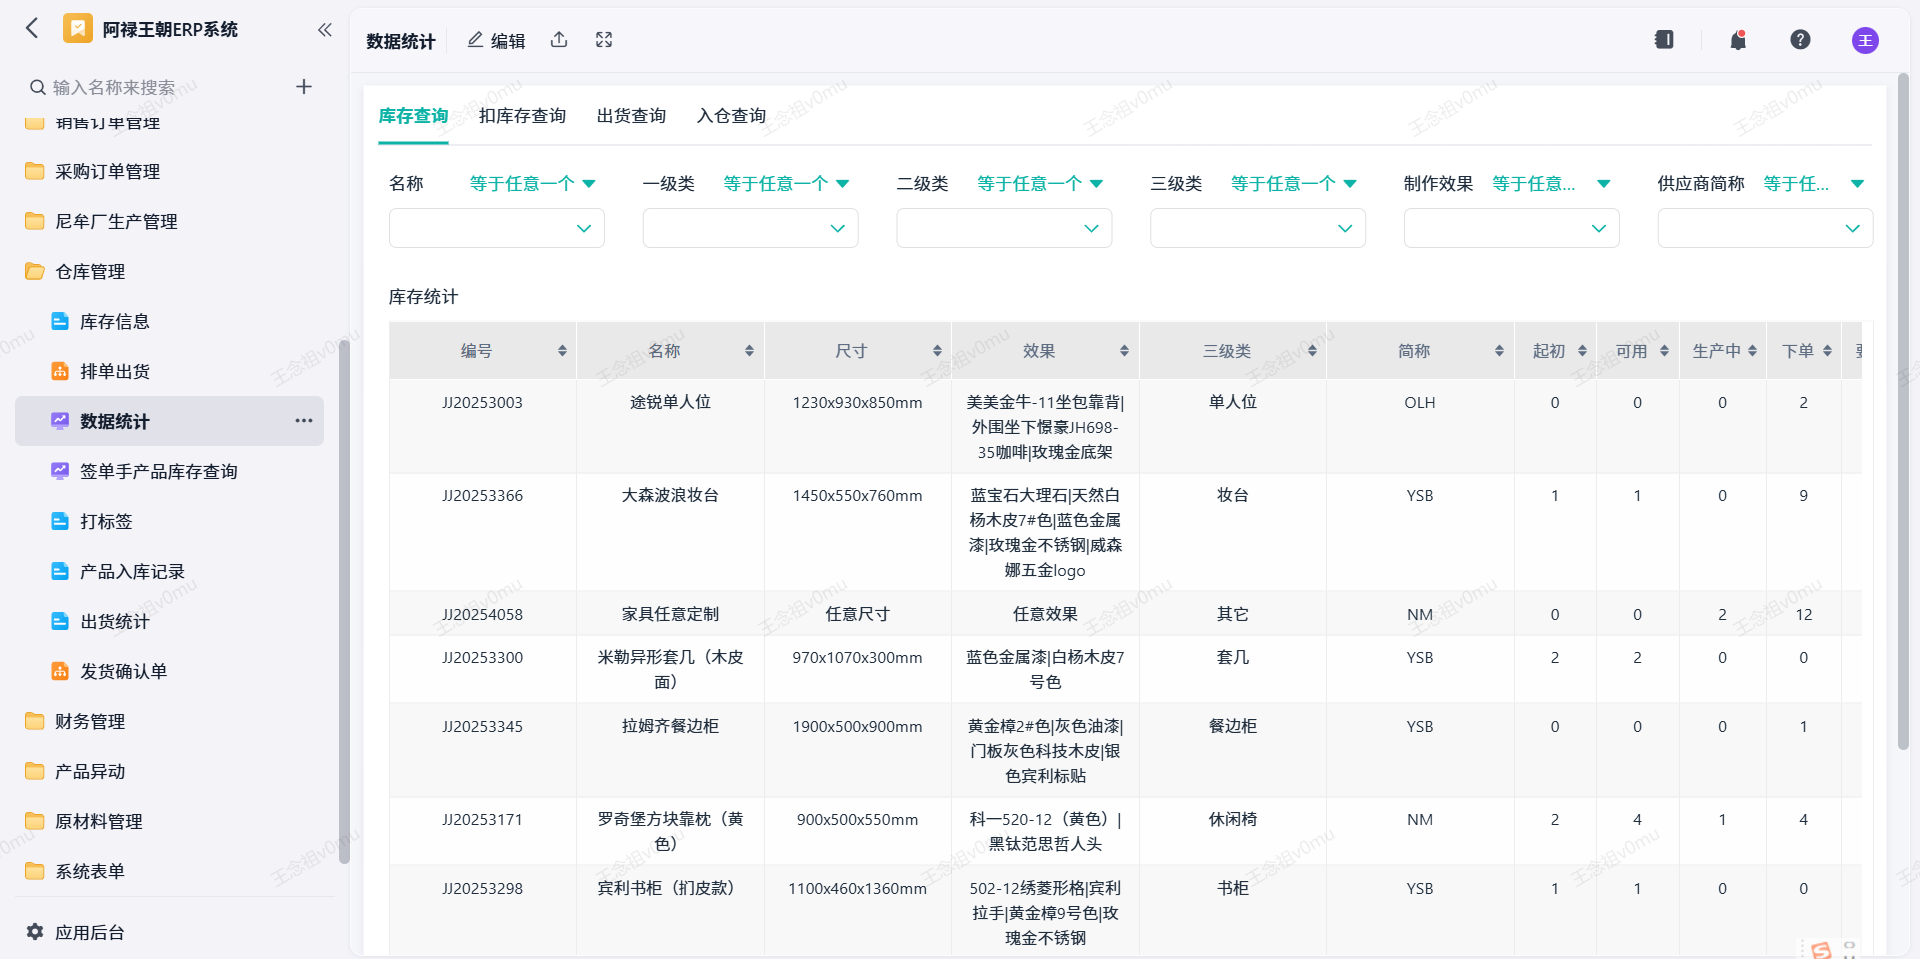The width and height of the screenshot is (1920, 959).
Task: Click the sidebar vertical scrollbar
Action: pos(344,600)
